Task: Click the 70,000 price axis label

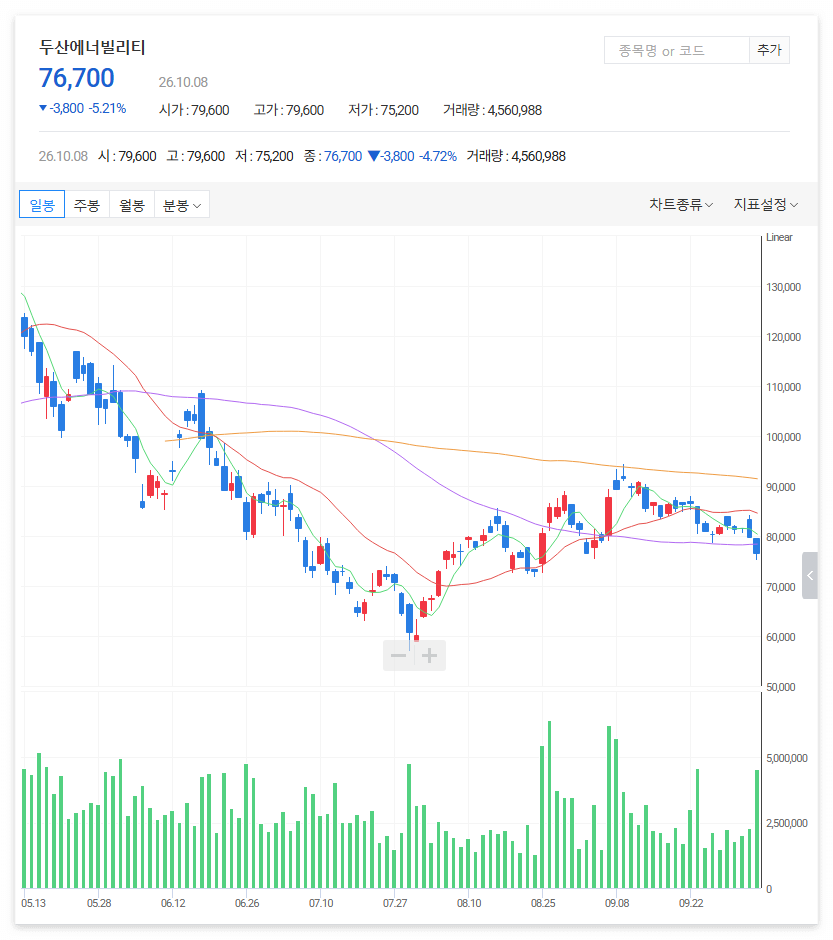Action: 781,588
